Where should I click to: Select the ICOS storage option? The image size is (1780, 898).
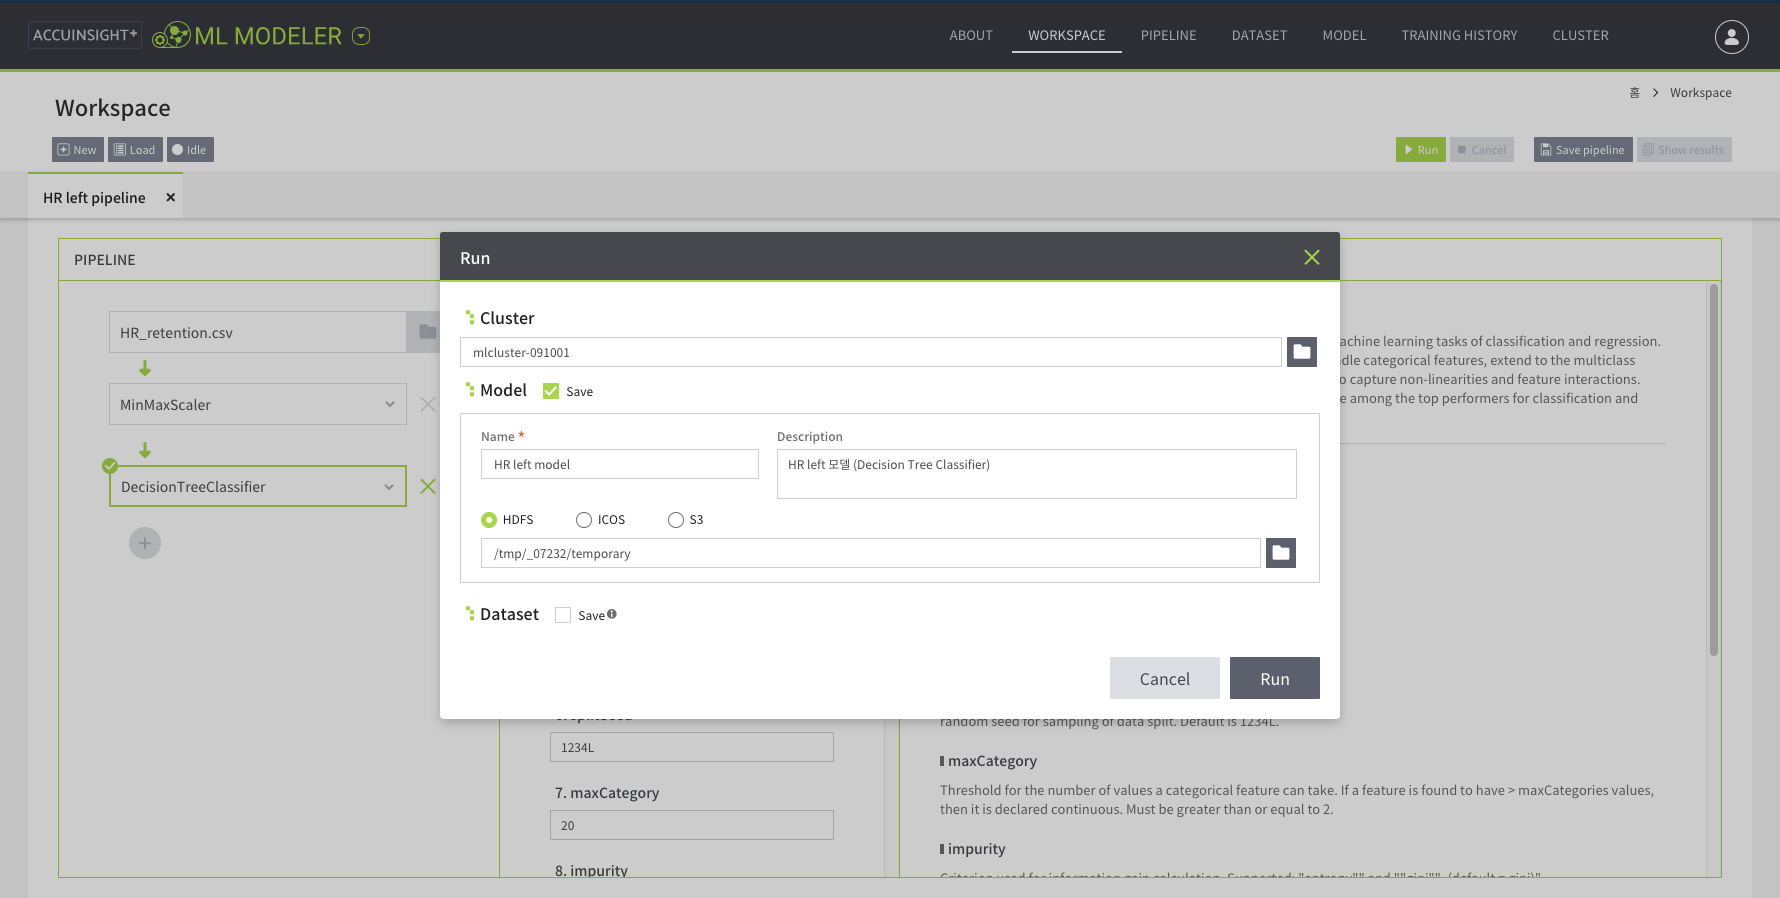click(584, 520)
